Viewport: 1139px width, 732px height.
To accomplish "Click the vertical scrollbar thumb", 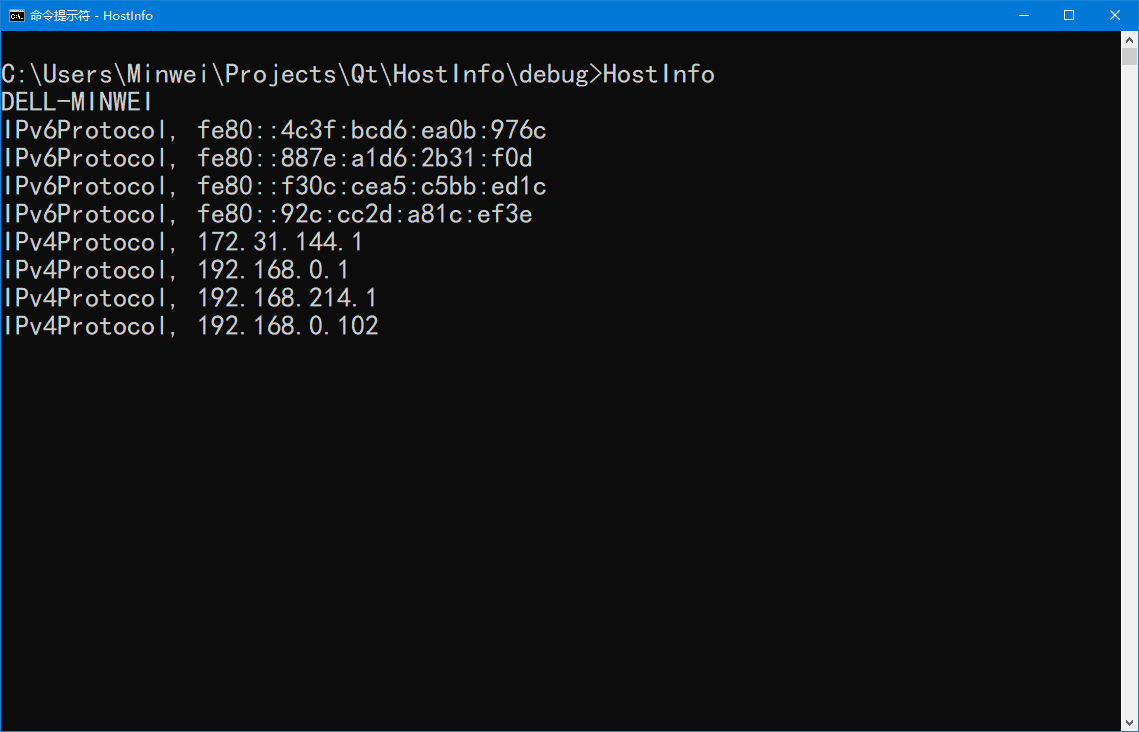I will [1130, 57].
